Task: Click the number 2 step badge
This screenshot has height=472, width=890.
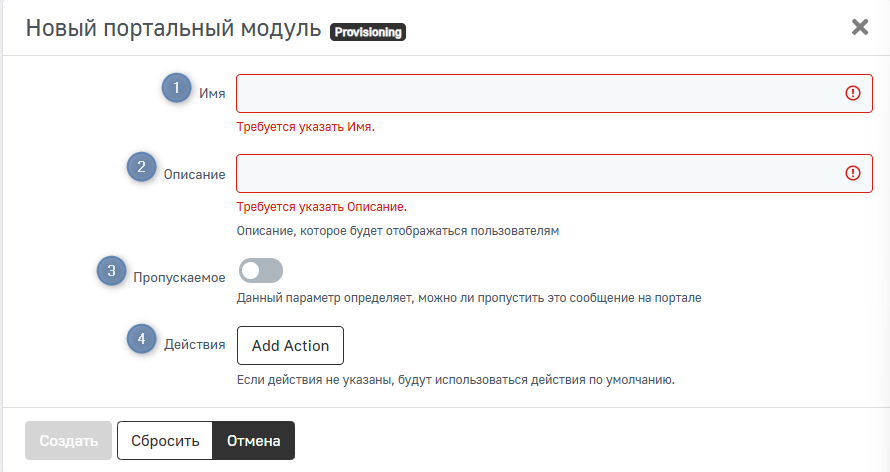Action: coord(141,167)
